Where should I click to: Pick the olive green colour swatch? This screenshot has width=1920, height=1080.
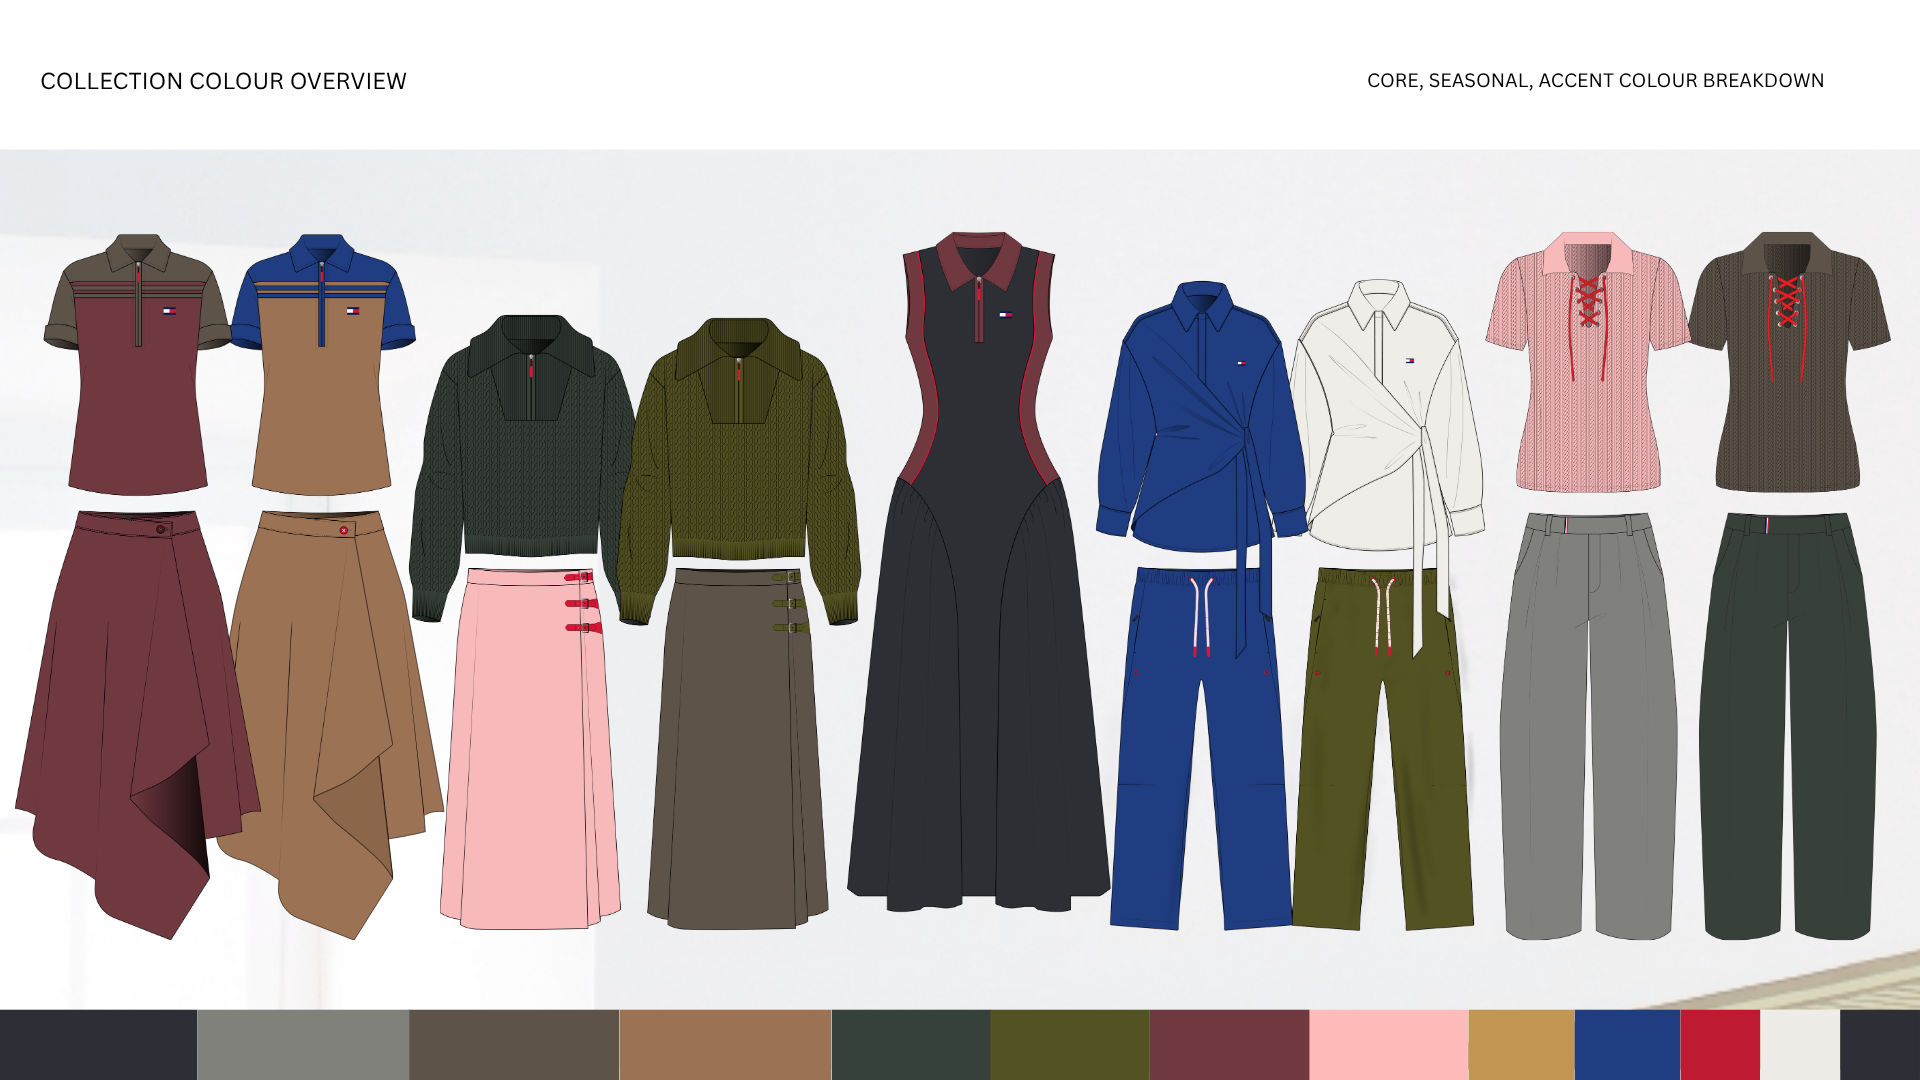coord(1070,1044)
